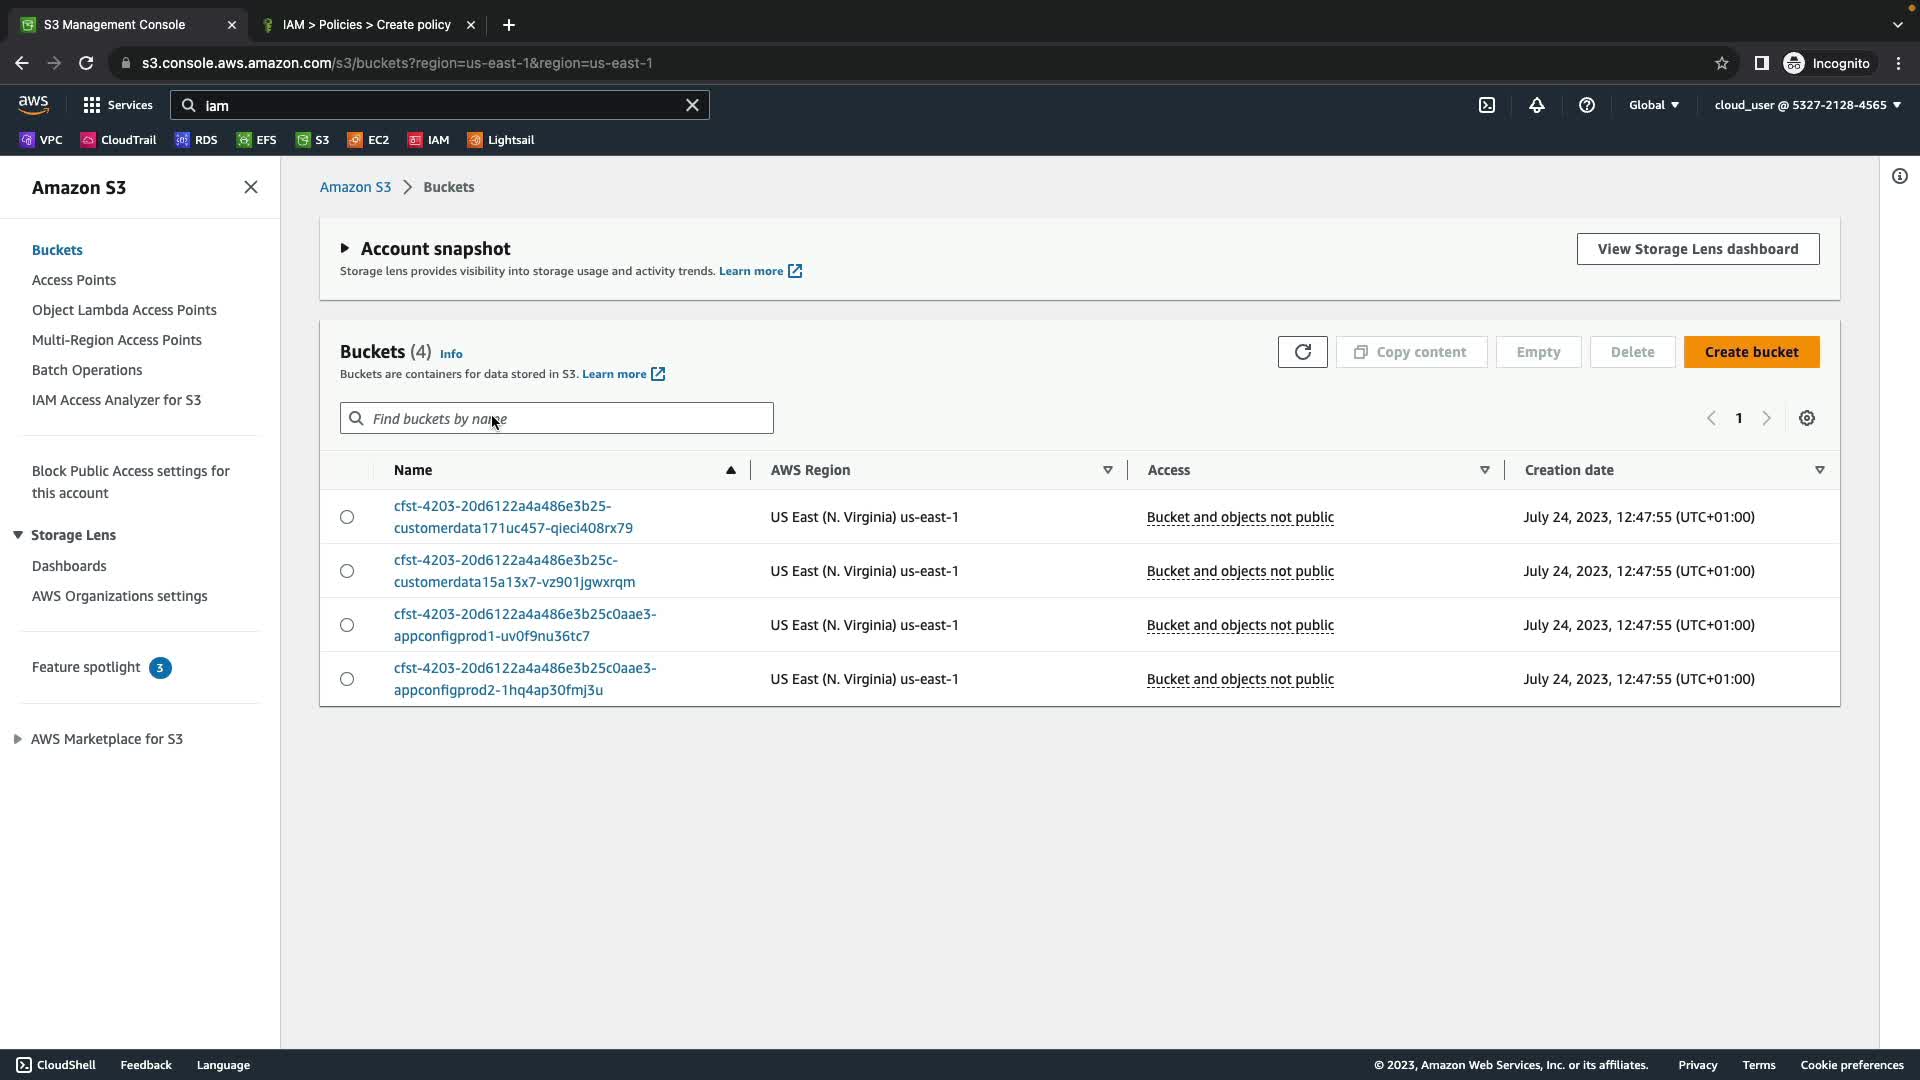
Task: Open the EC2 bookmark shortcut icon
Action: click(x=355, y=140)
